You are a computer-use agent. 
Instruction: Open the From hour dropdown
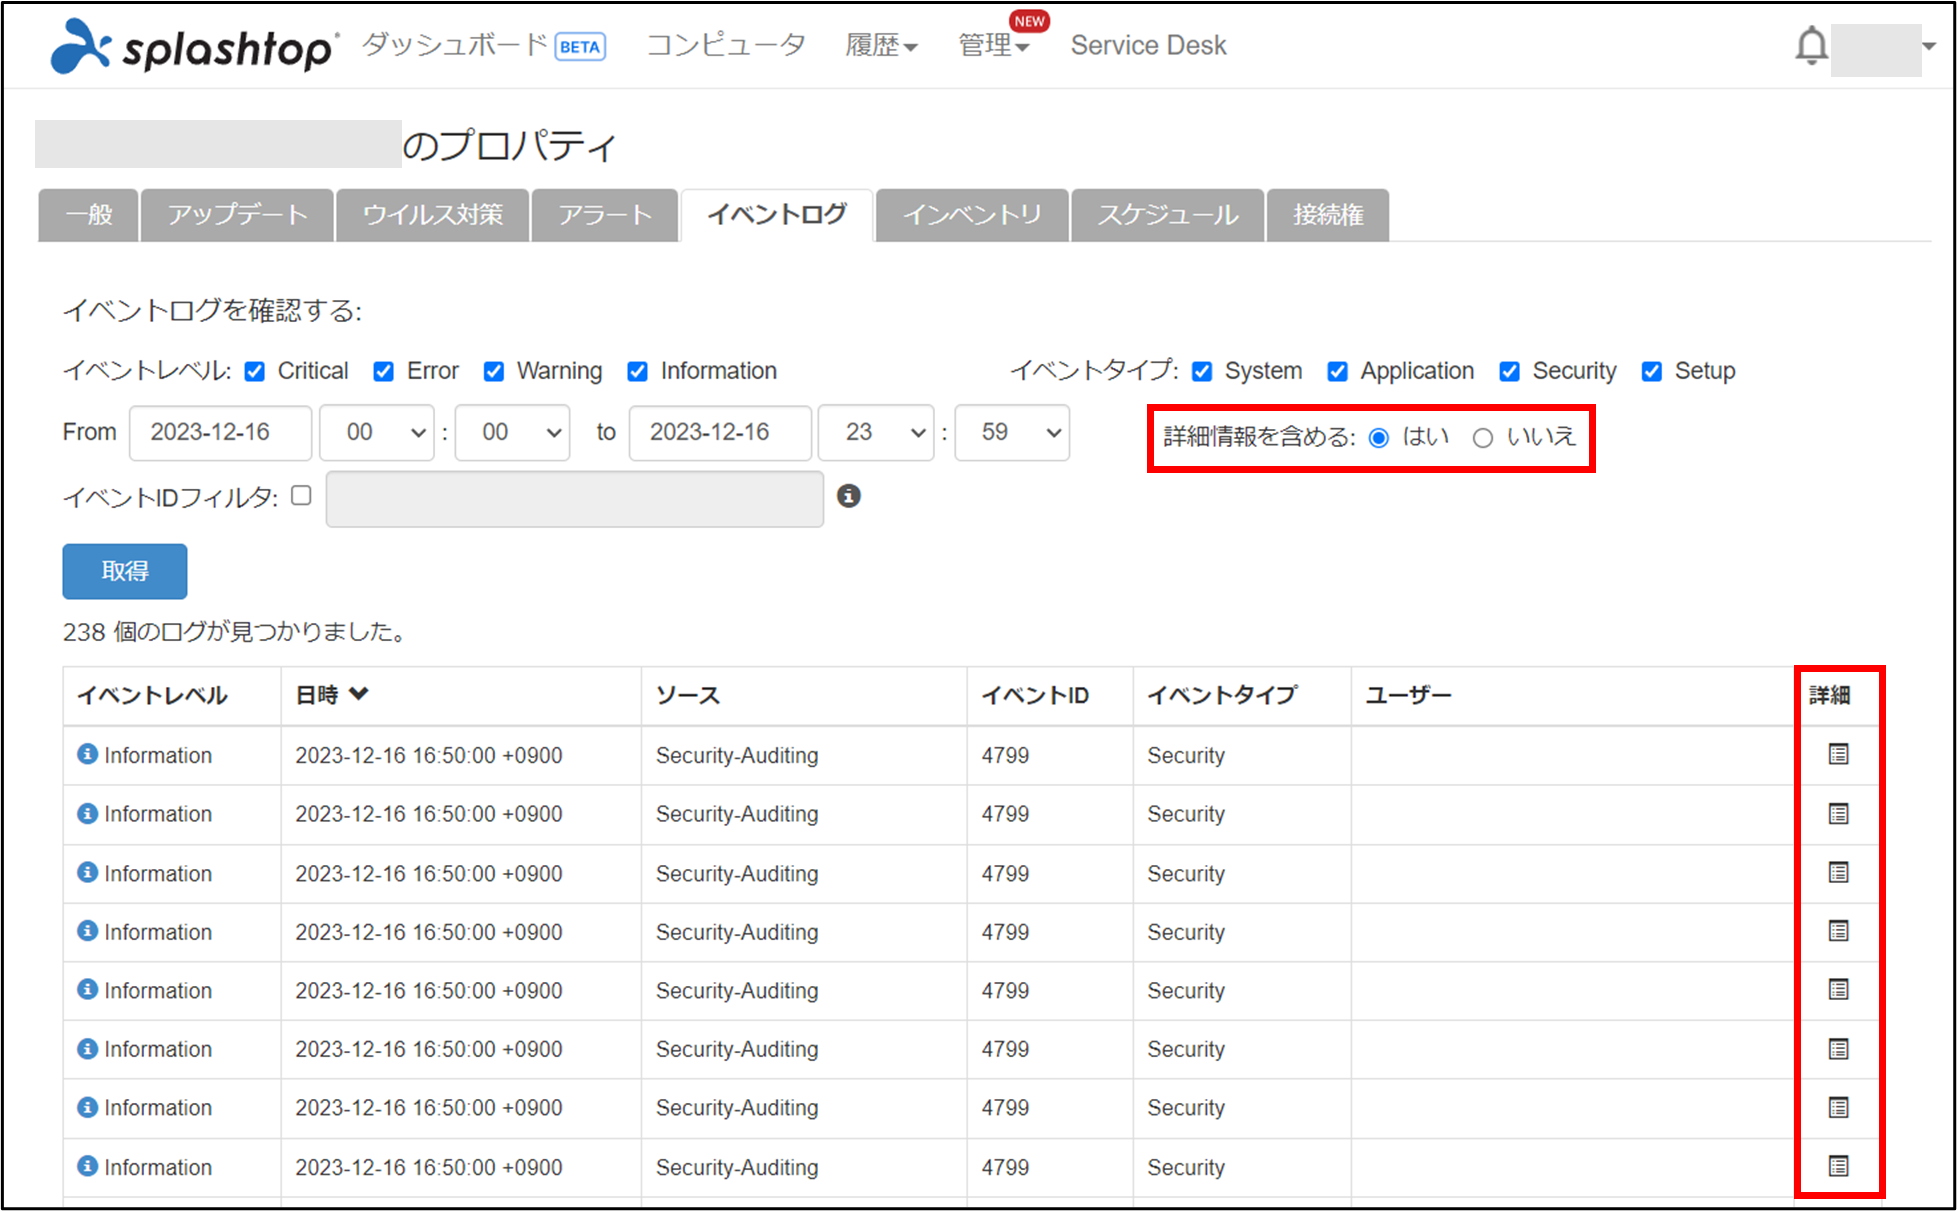point(377,432)
